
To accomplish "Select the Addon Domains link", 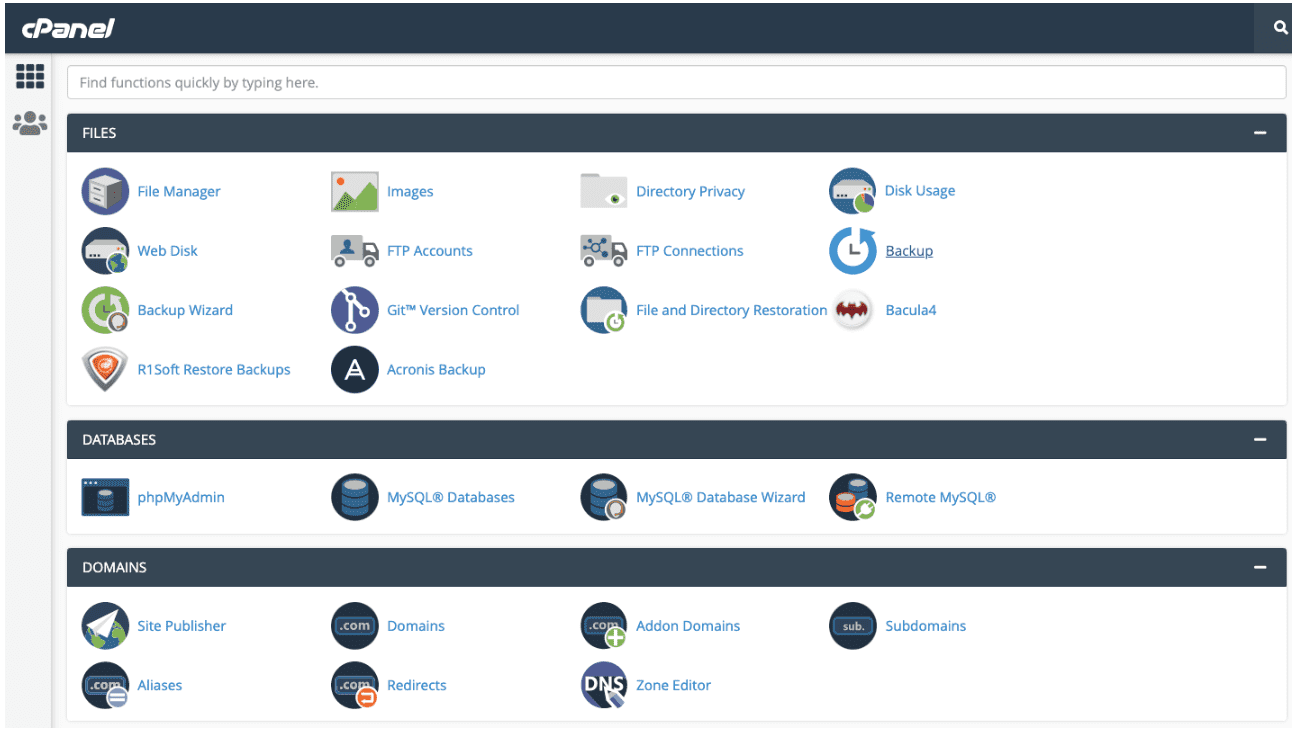I will [x=688, y=626].
